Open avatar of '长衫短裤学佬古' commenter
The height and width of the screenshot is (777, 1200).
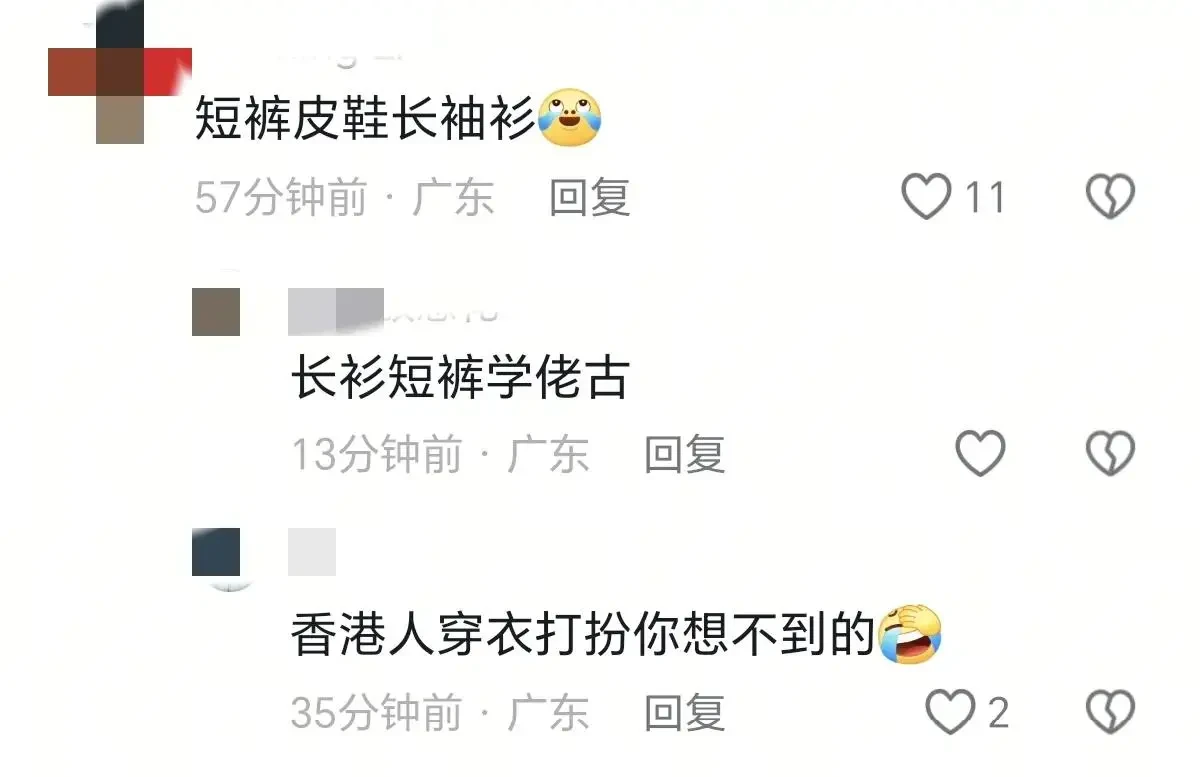coord(216,311)
